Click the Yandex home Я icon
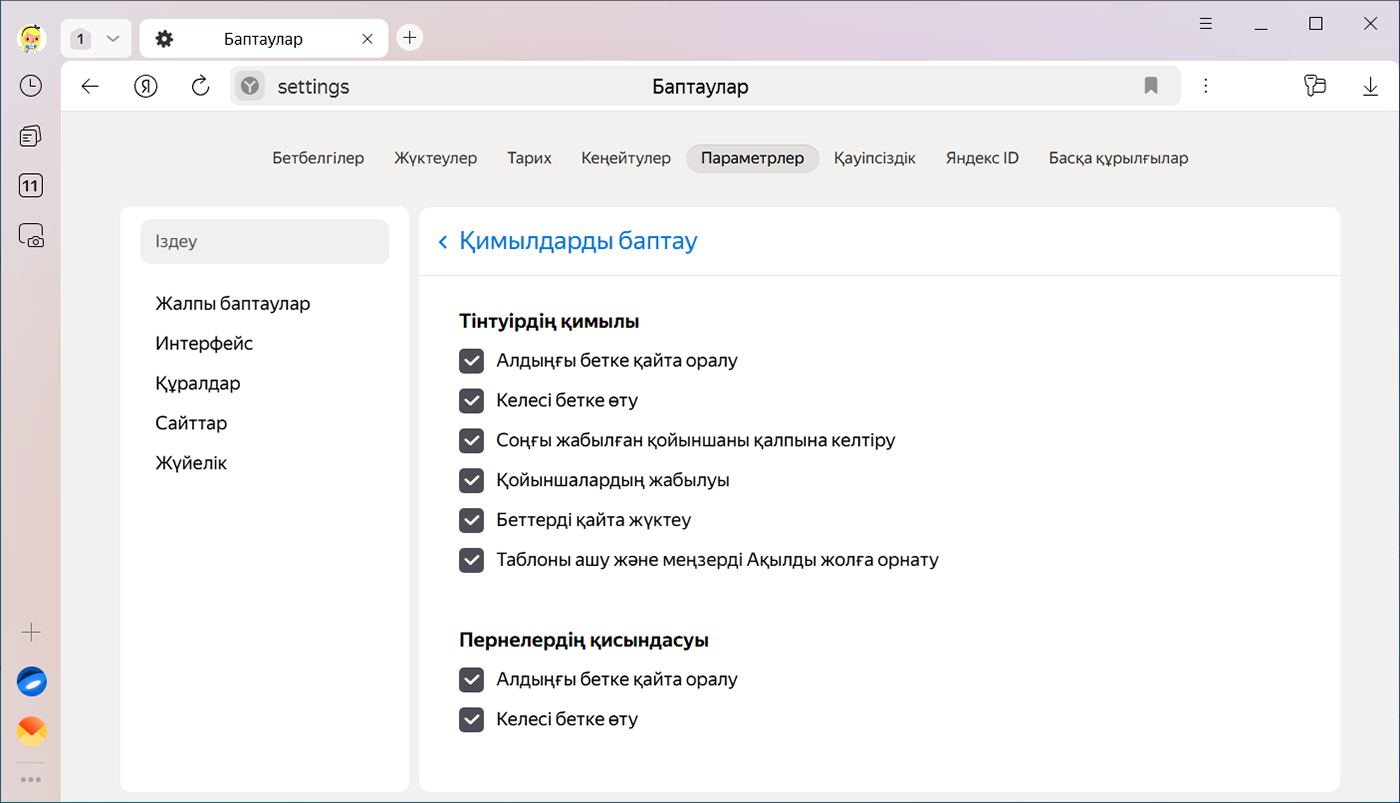 coord(146,87)
